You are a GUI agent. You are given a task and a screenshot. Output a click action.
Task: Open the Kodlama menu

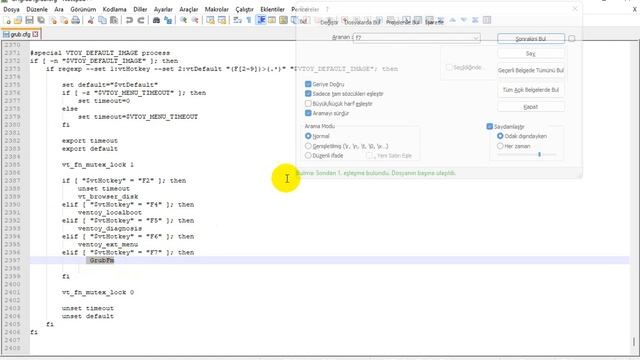point(114,9)
